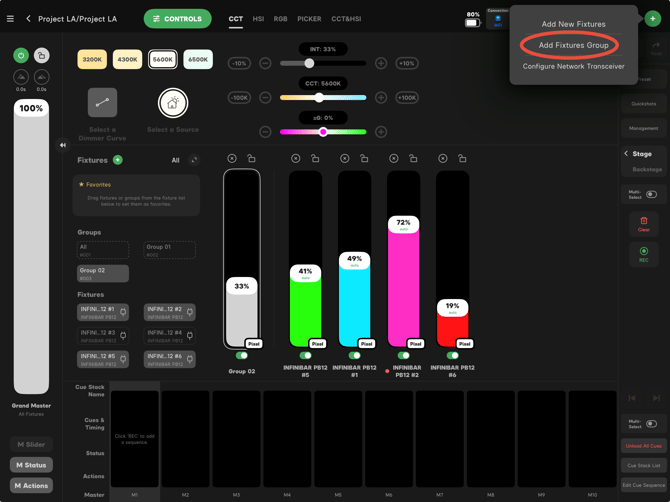Lock the INFINIBAR PB12 #6 fader
Image resolution: width=670 pixels, height=502 pixels.
[462, 159]
